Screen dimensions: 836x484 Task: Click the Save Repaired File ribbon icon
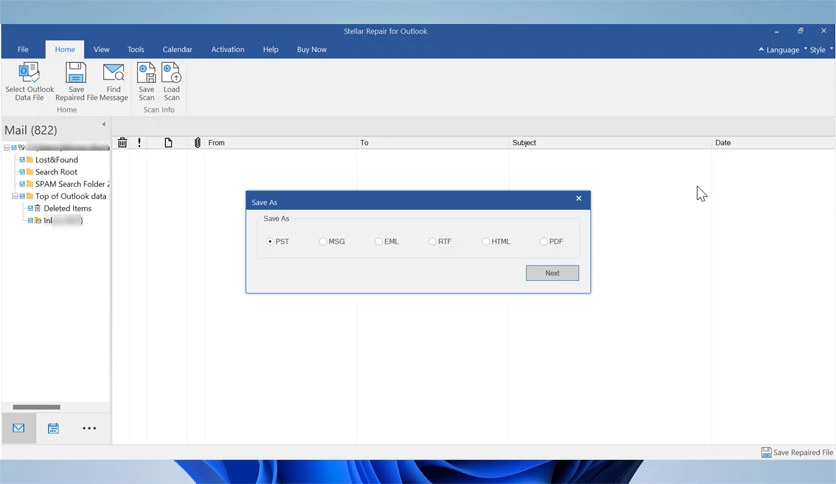pos(76,72)
